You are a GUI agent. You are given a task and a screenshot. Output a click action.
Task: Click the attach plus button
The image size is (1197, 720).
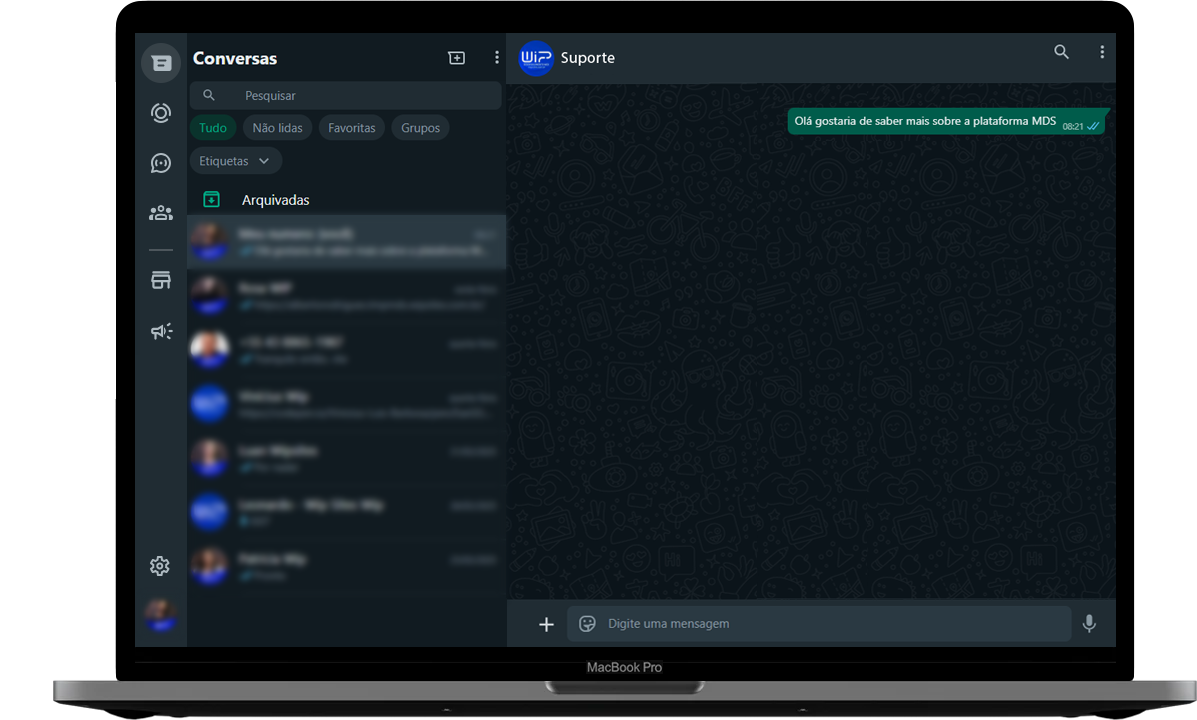tap(546, 624)
